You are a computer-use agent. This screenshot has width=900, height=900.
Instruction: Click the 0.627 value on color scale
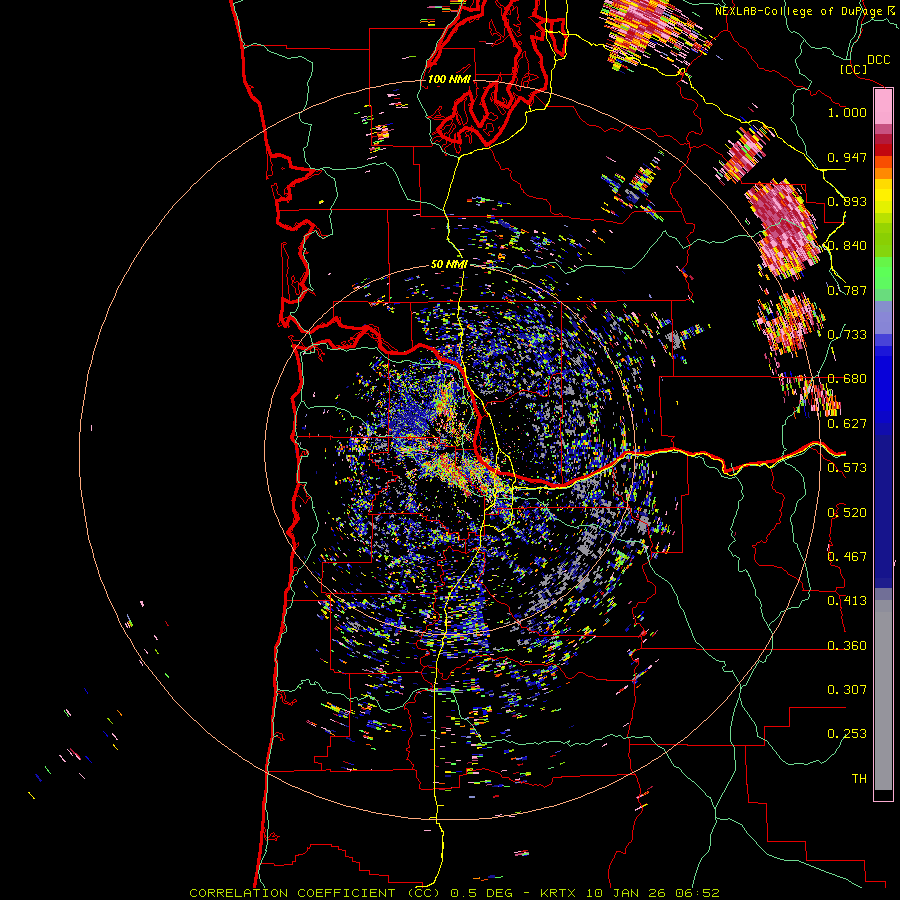847,424
